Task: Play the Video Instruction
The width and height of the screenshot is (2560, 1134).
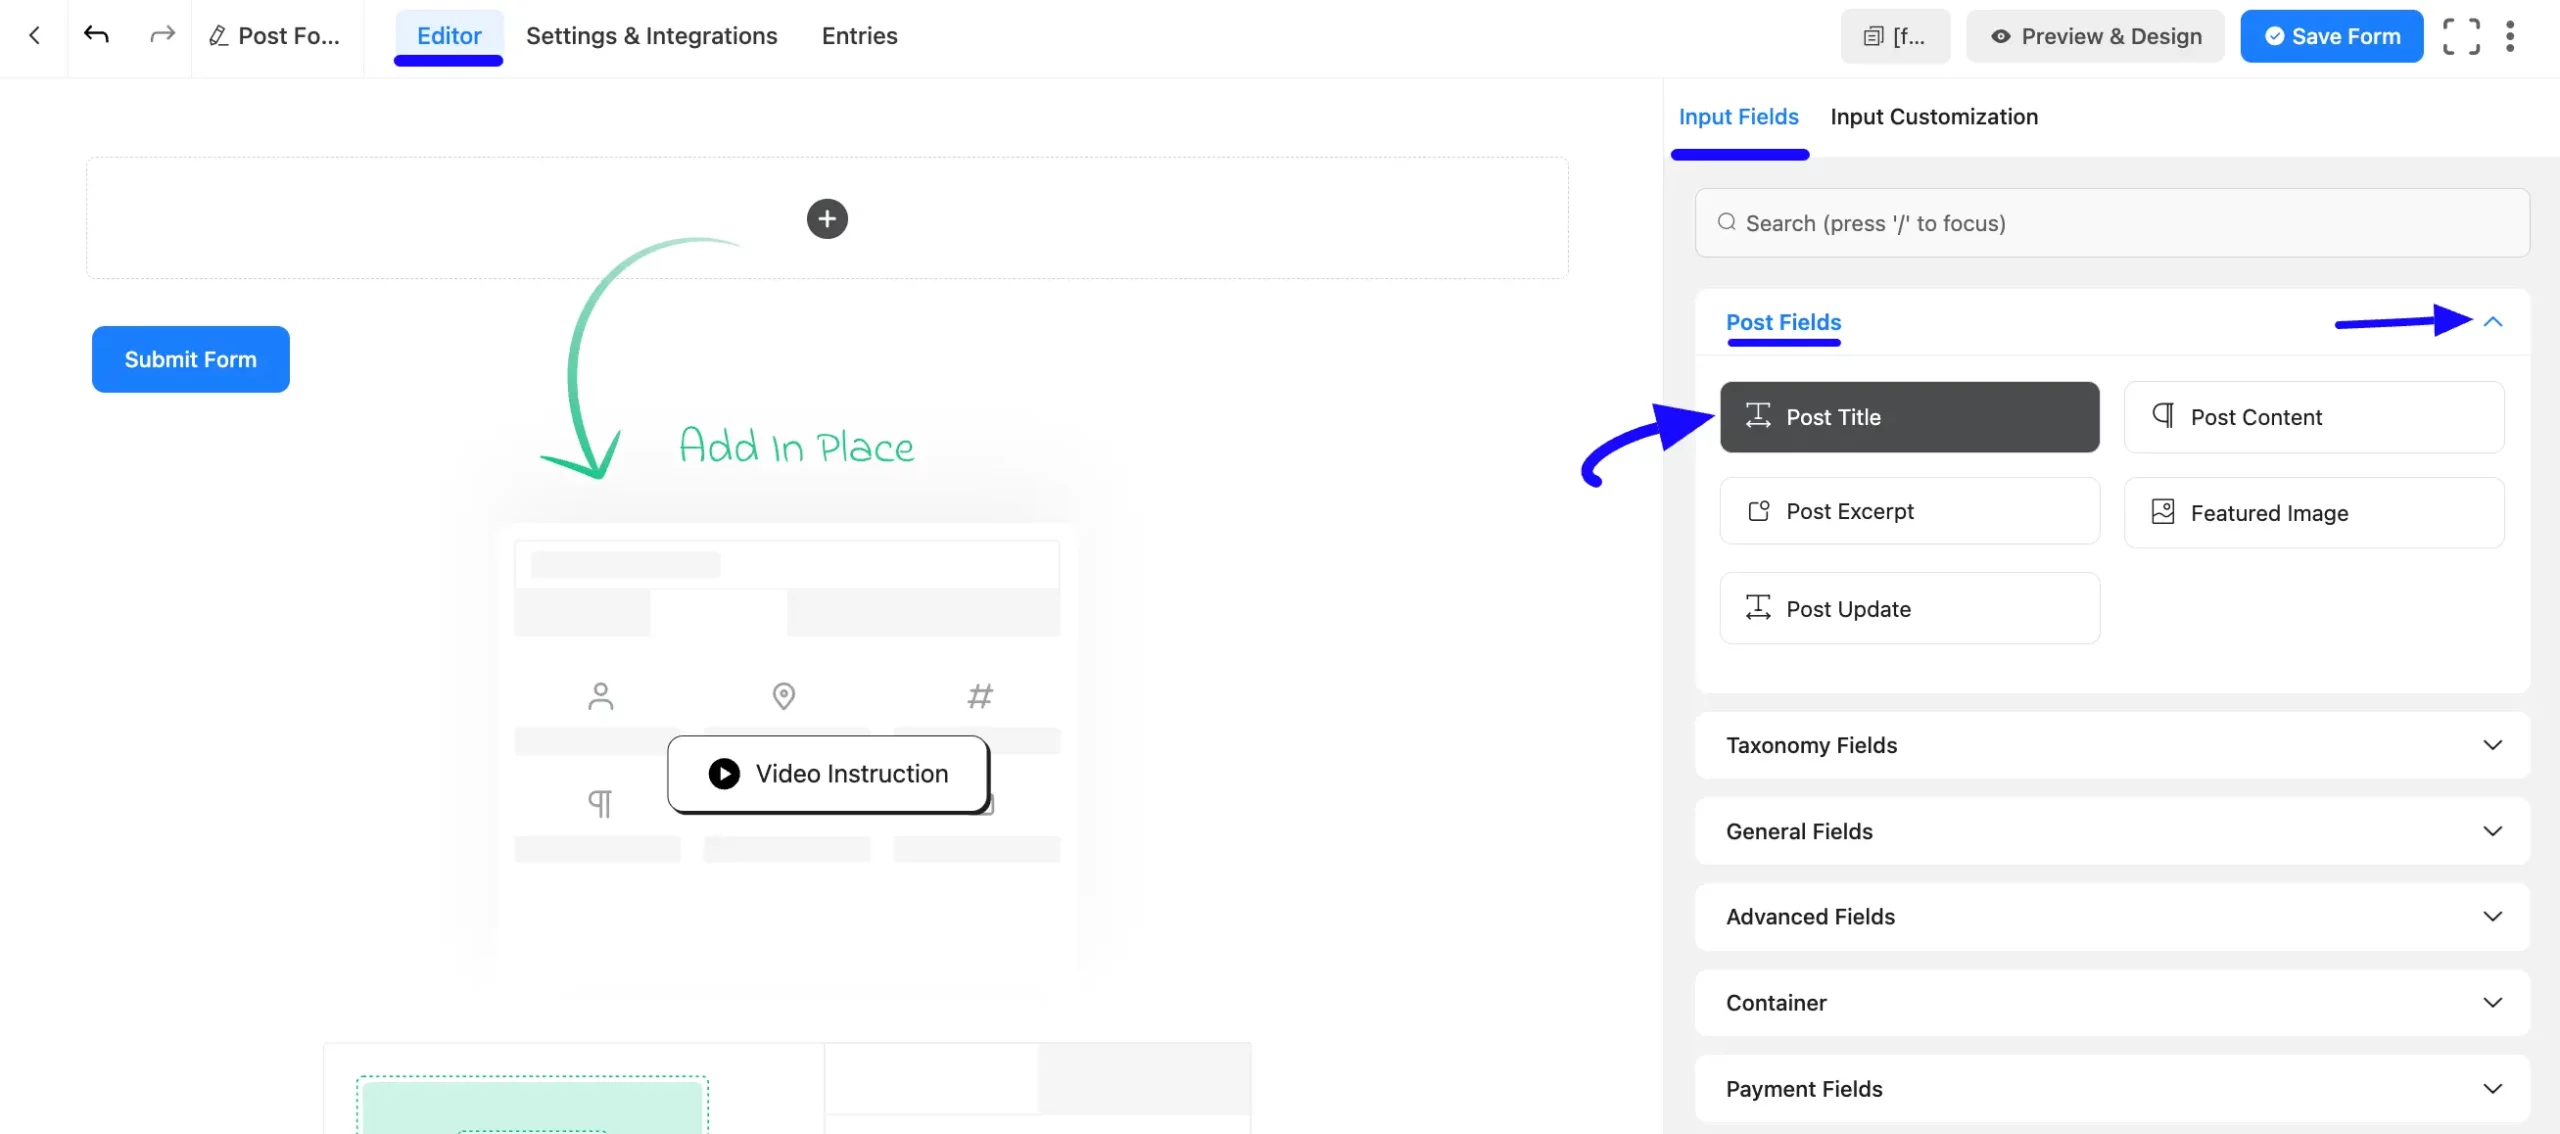Action: click(x=828, y=773)
